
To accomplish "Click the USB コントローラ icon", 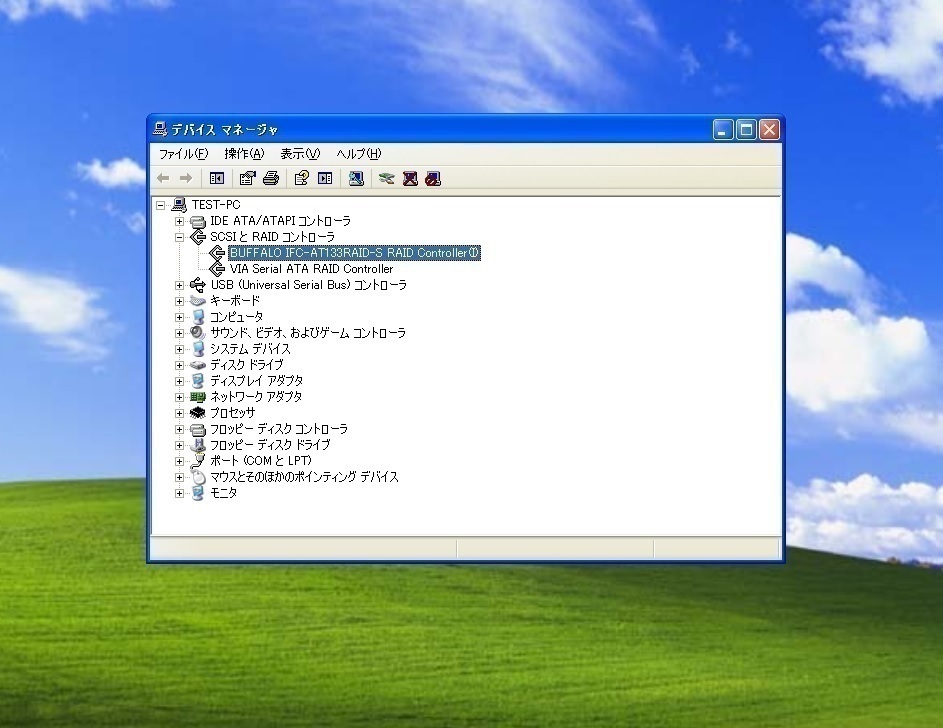I will point(198,285).
